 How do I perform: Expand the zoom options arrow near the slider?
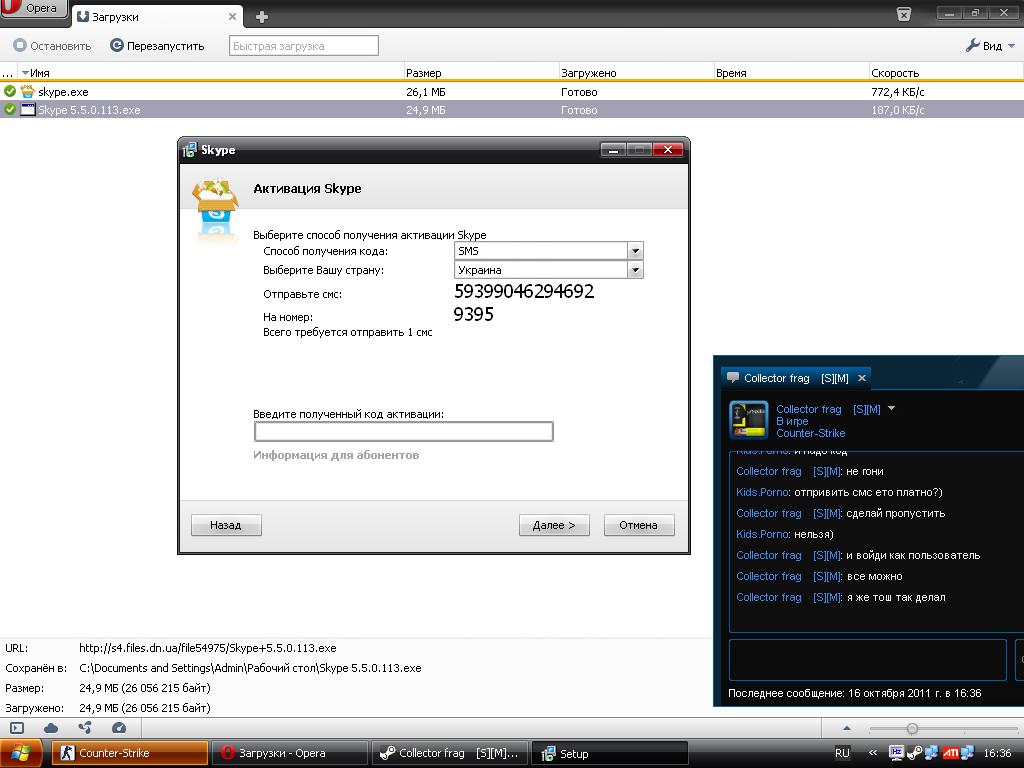coord(846,728)
